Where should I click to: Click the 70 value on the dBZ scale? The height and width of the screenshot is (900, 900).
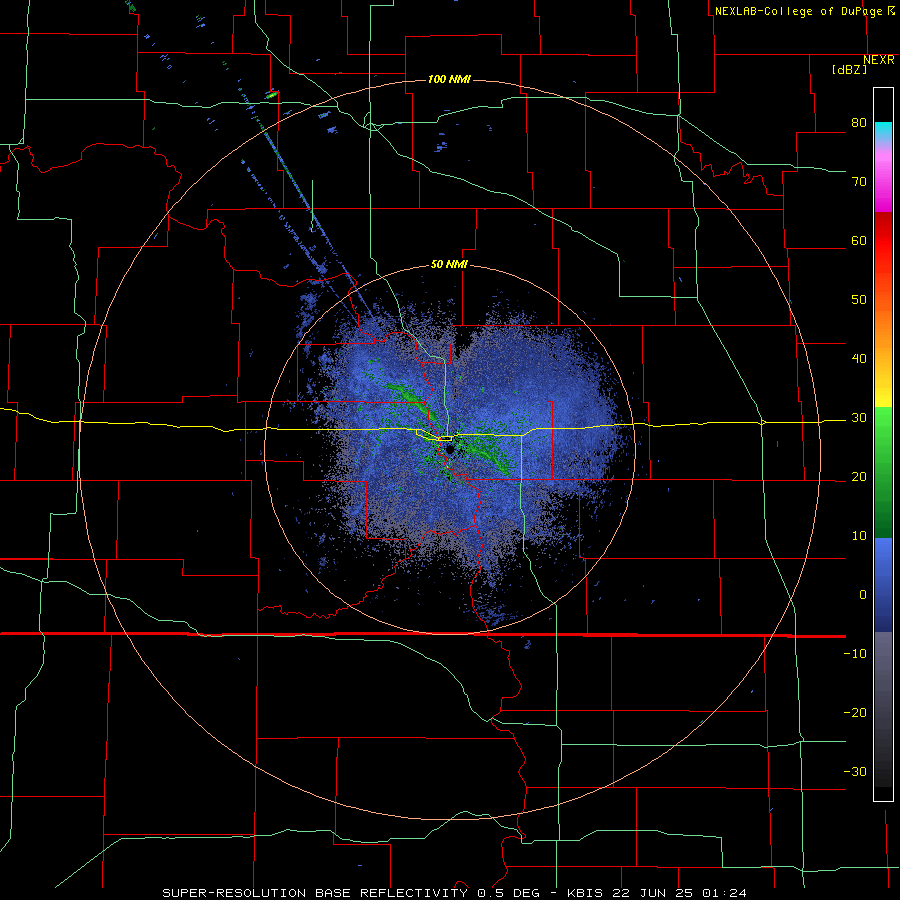(859, 181)
